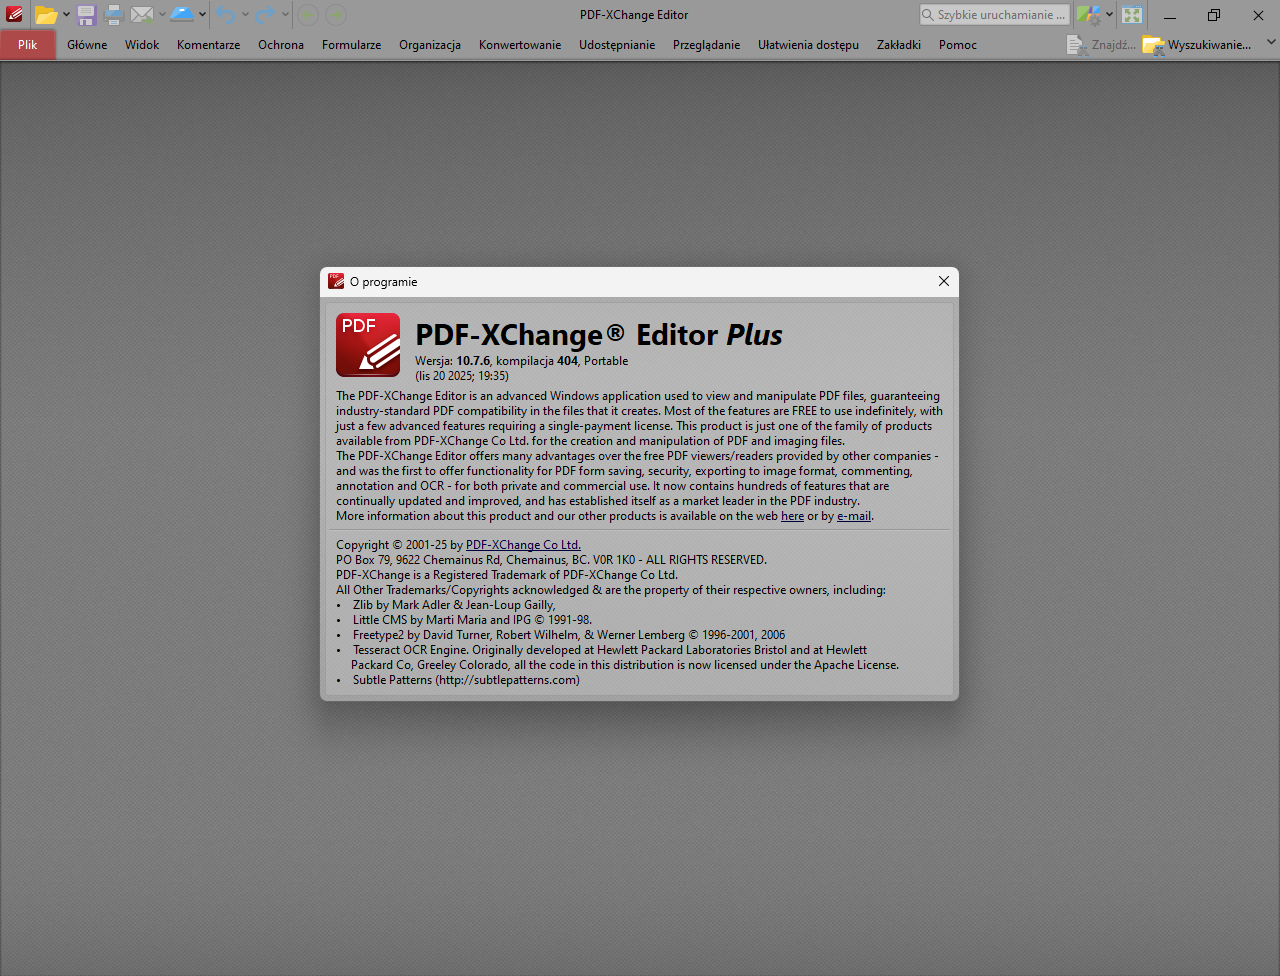Image resolution: width=1280 pixels, height=976 pixels.
Task: Select the Zakładki ribbon tab
Action: (899, 45)
